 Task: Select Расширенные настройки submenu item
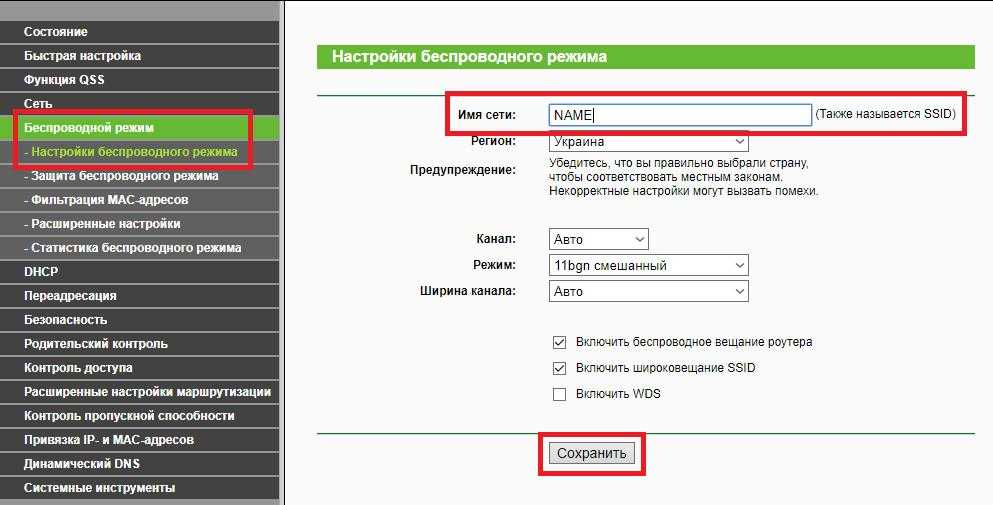pyautogui.click(x=139, y=224)
